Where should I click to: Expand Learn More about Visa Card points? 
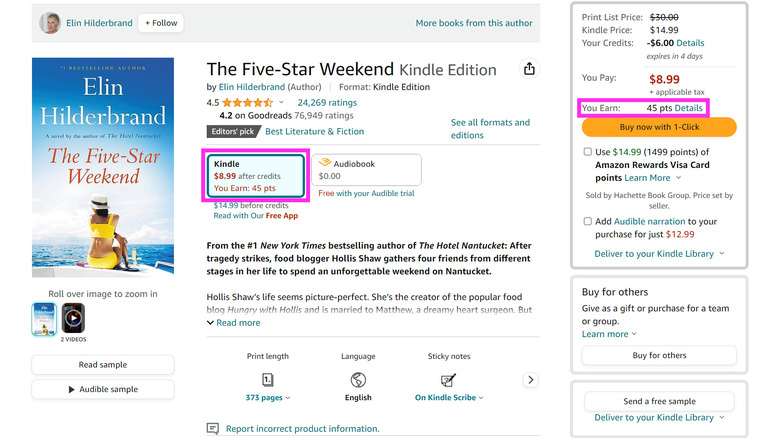[x=653, y=178]
